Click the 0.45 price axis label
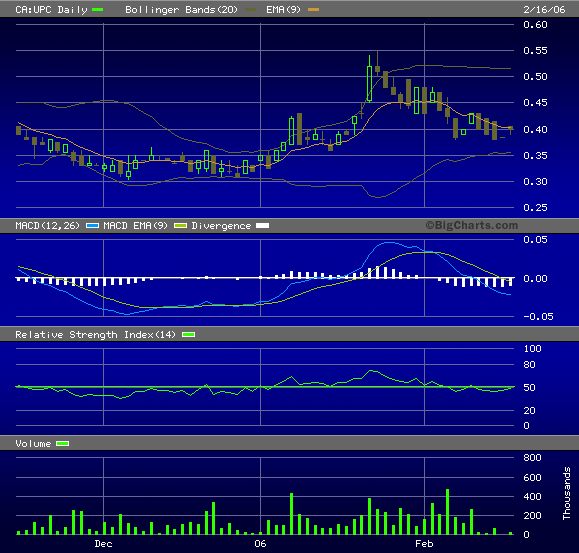Screen dimensions: 579x553 tap(535, 103)
